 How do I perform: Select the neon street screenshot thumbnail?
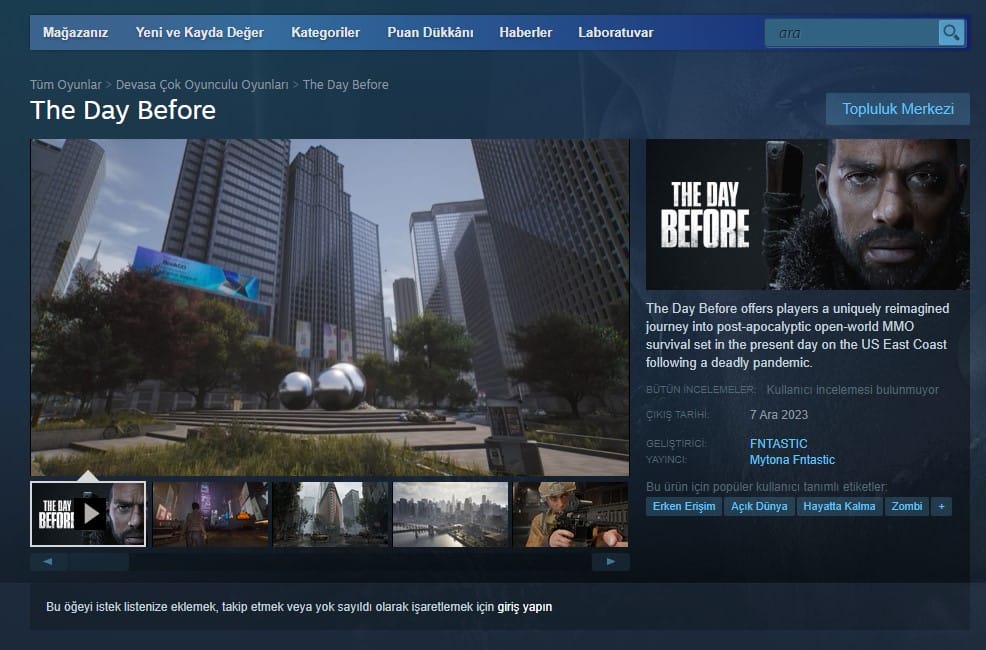[210, 514]
